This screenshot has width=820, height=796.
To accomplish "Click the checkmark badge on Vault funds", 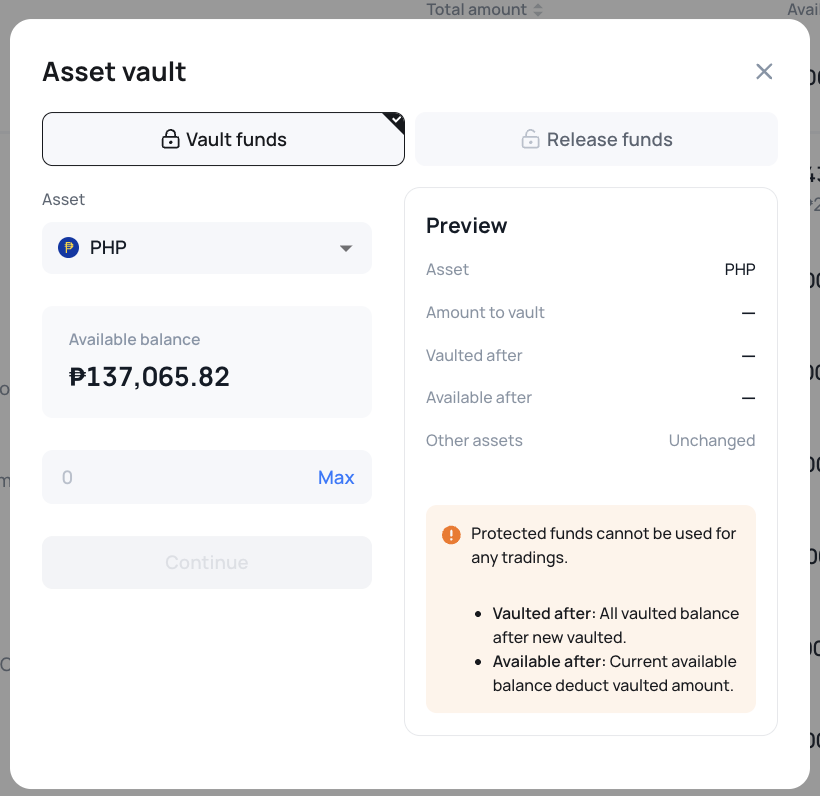I will [x=396, y=120].
